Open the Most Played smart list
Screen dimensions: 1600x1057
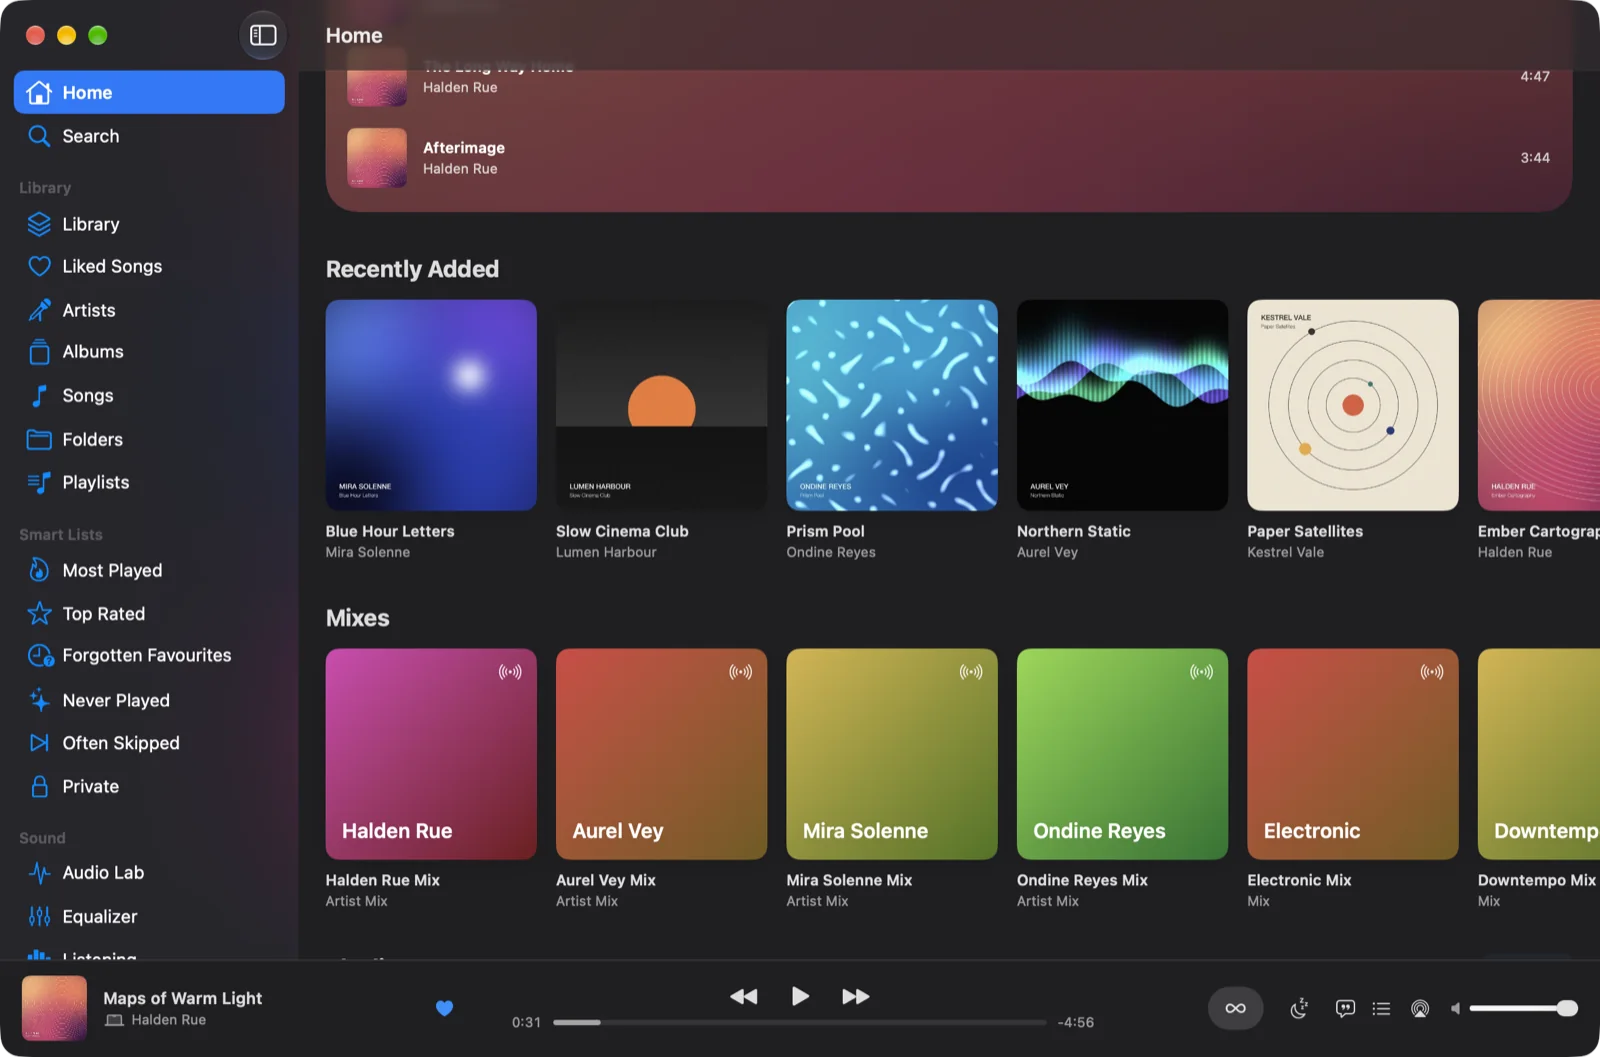click(x=149, y=570)
